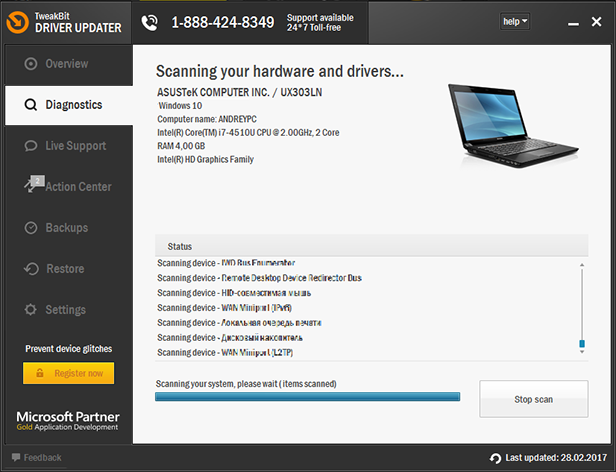Click the Intel(R) HD Graphics Family text
The height and width of the screenshot is (472, 616).
point(205,159)
